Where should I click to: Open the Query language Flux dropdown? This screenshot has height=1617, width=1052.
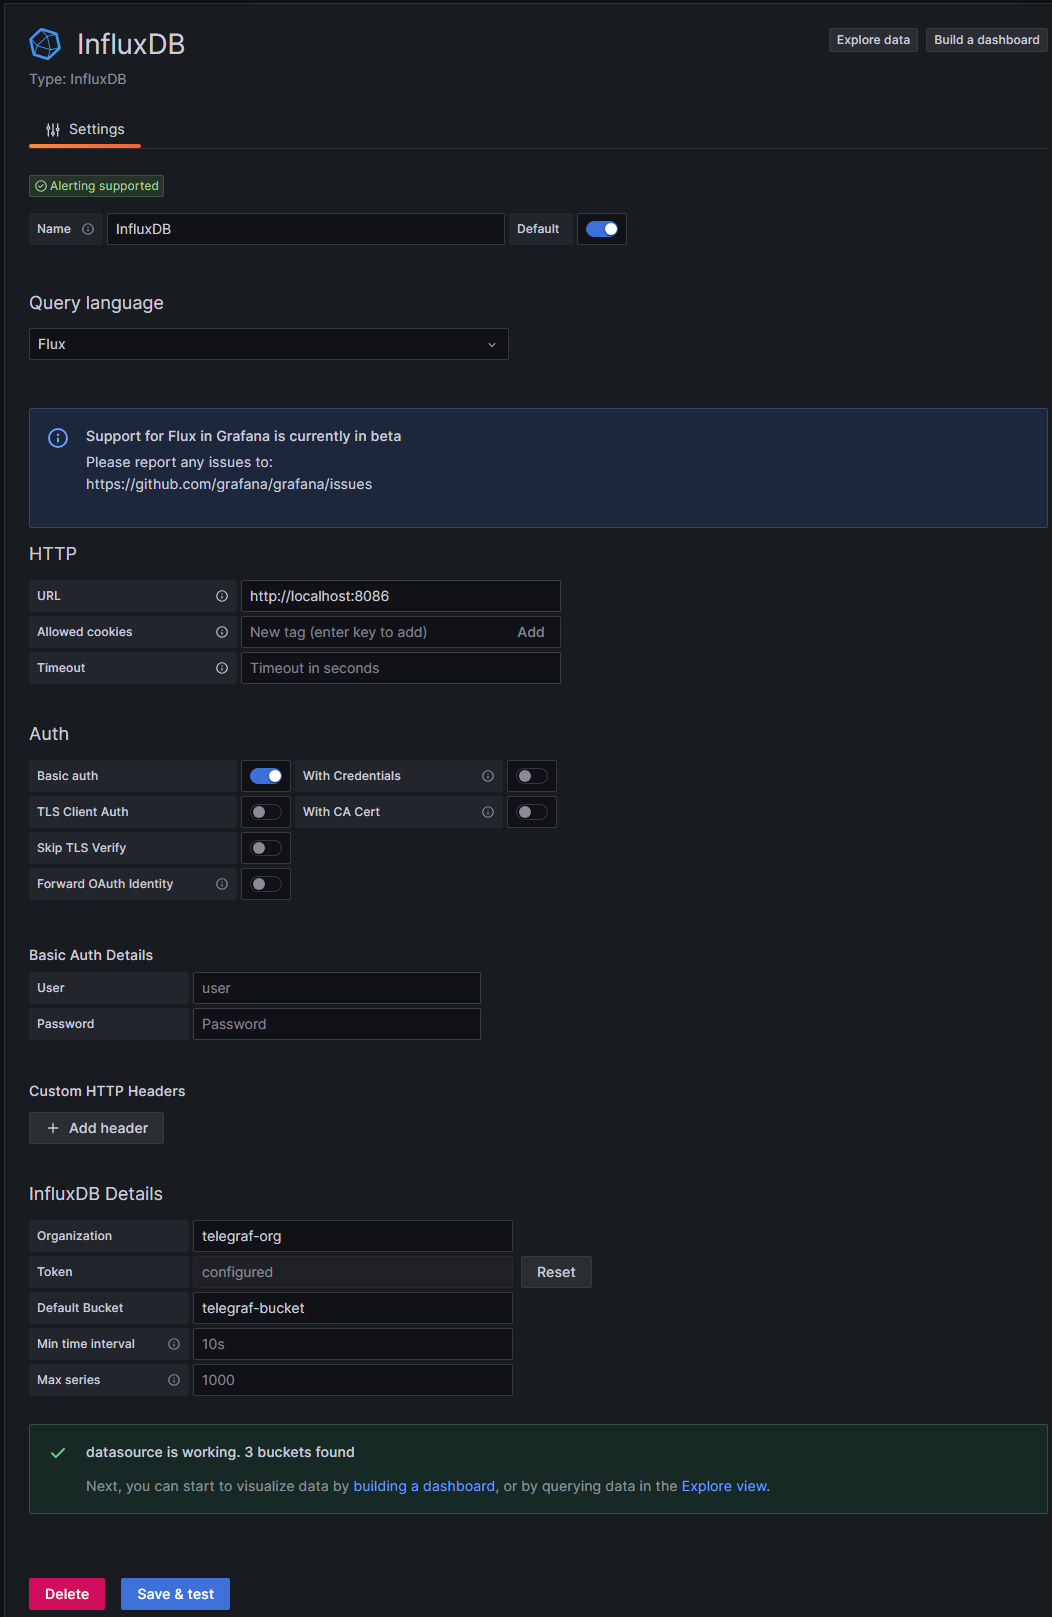click(x=269, y=344)
